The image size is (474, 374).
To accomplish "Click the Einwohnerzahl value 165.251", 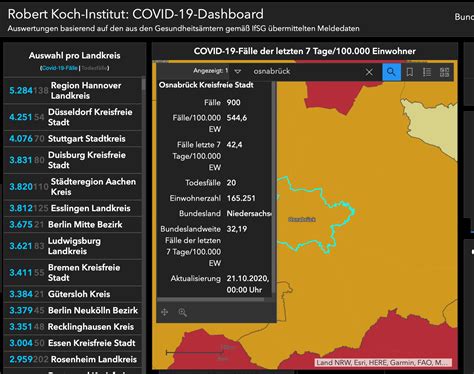I will pos(241,198).
